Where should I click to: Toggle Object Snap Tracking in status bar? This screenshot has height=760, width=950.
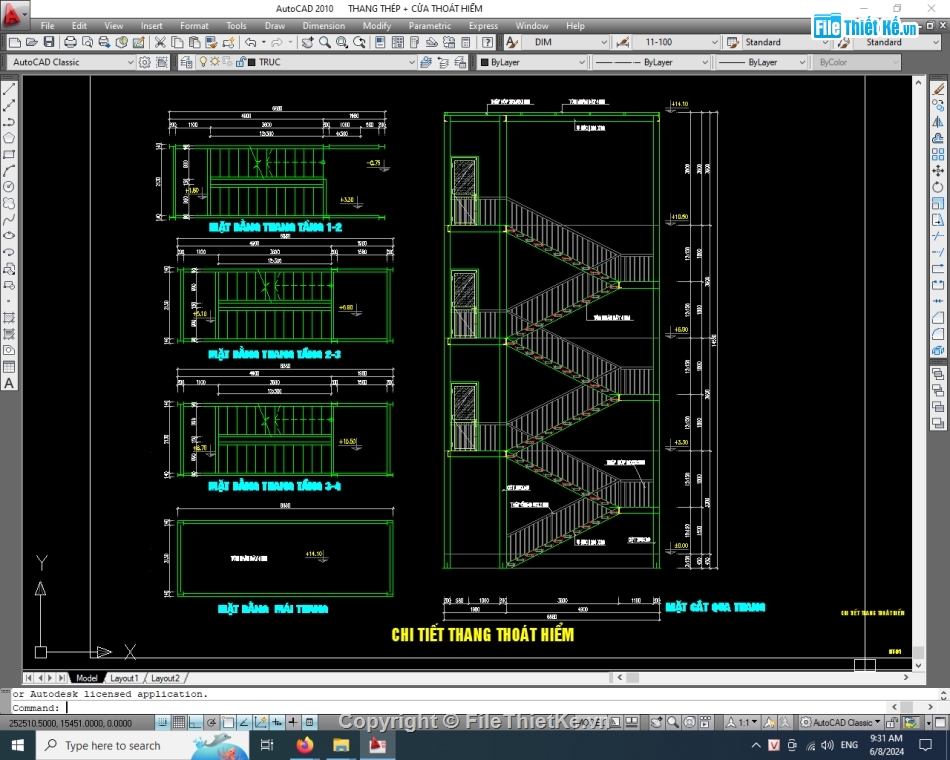coord(244,722)
